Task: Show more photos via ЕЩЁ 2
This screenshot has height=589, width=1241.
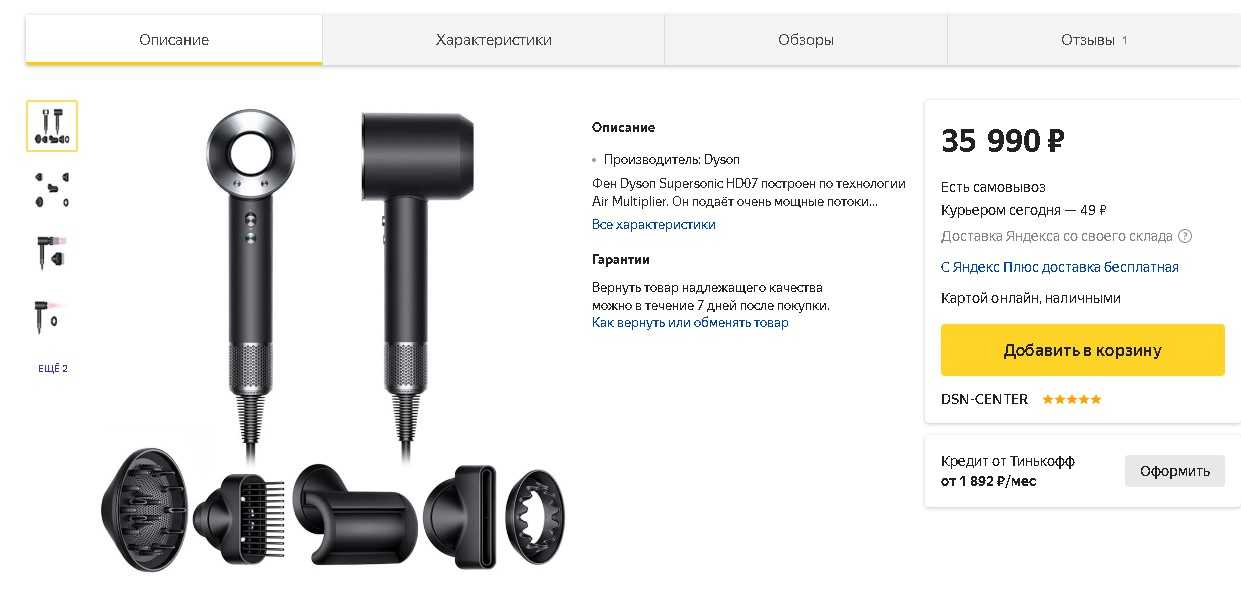Action: click(53, 369)
